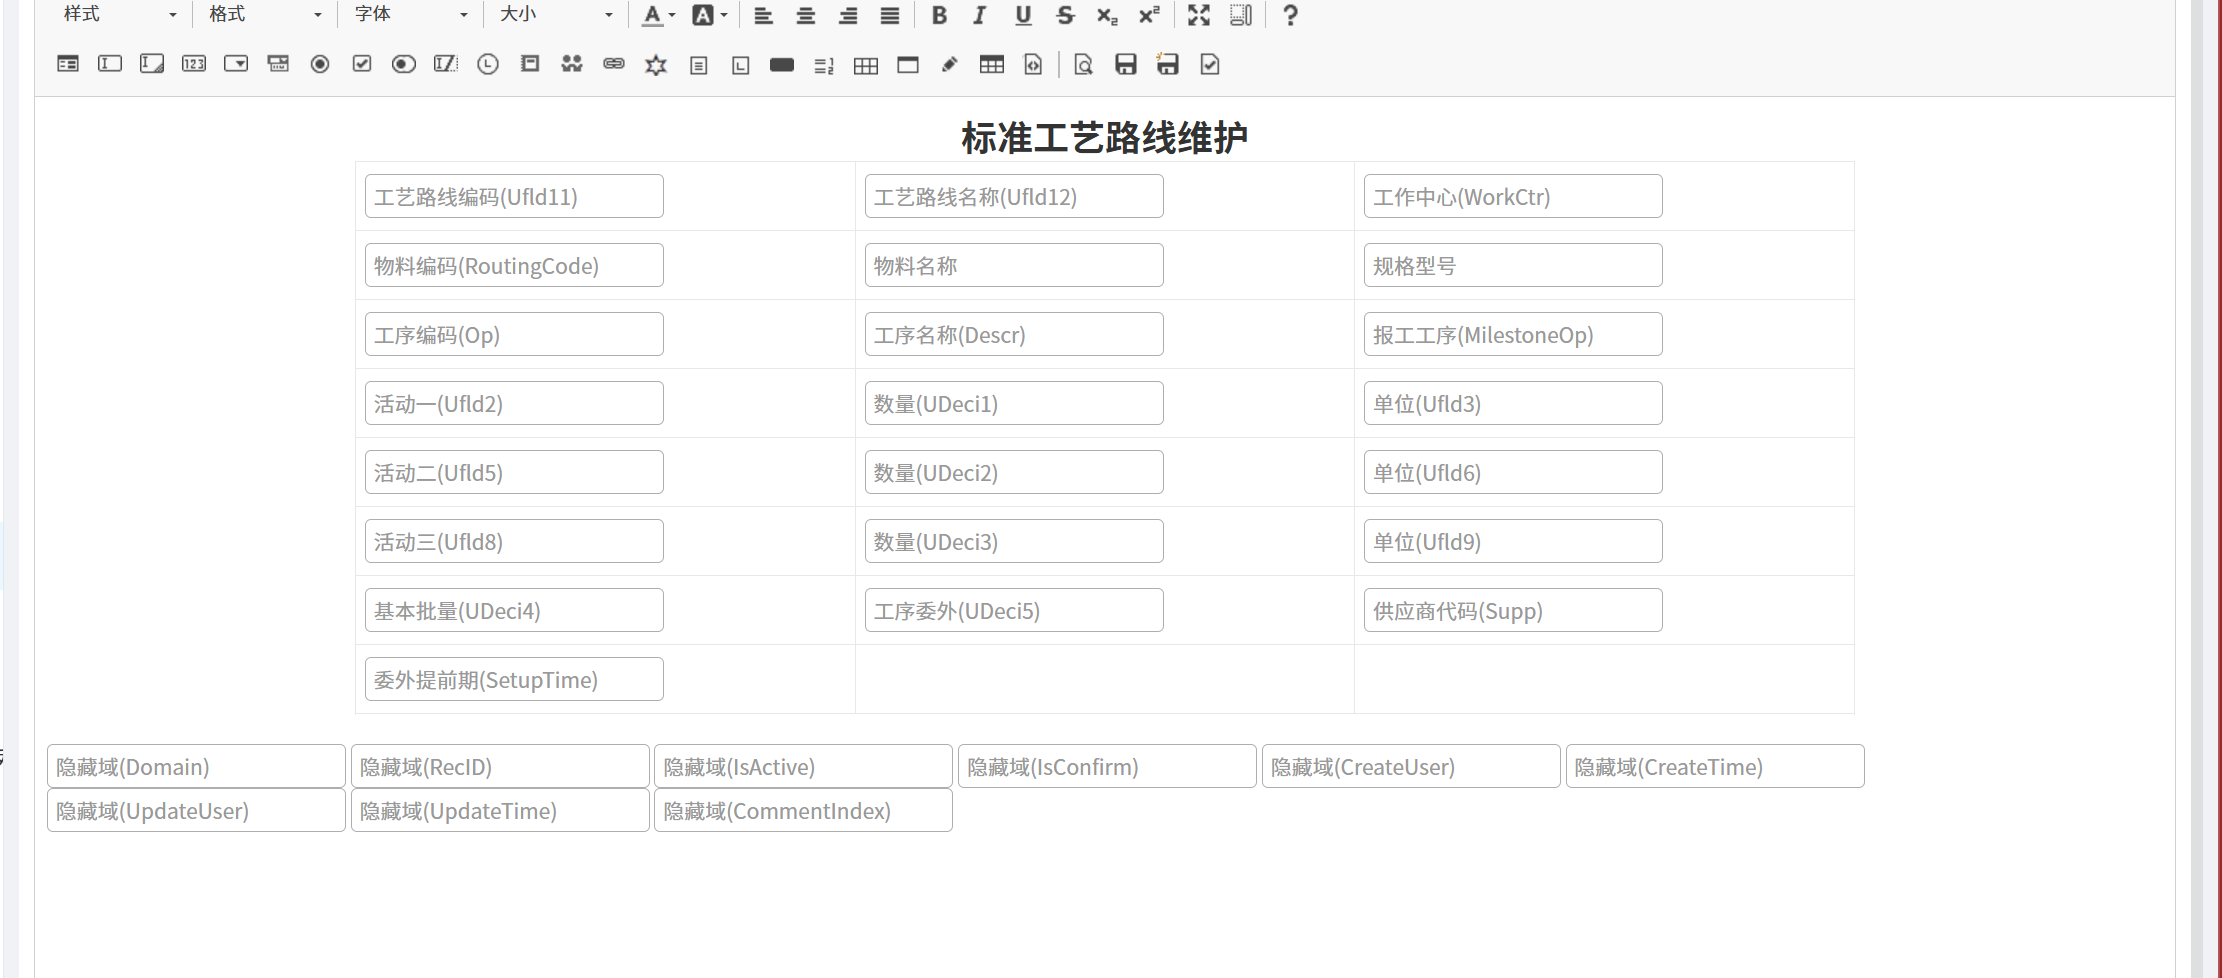Click the 工艺路线编码(Ufld11) input field
Viewport: 2222px width, 978px height.
click(514, 197)
